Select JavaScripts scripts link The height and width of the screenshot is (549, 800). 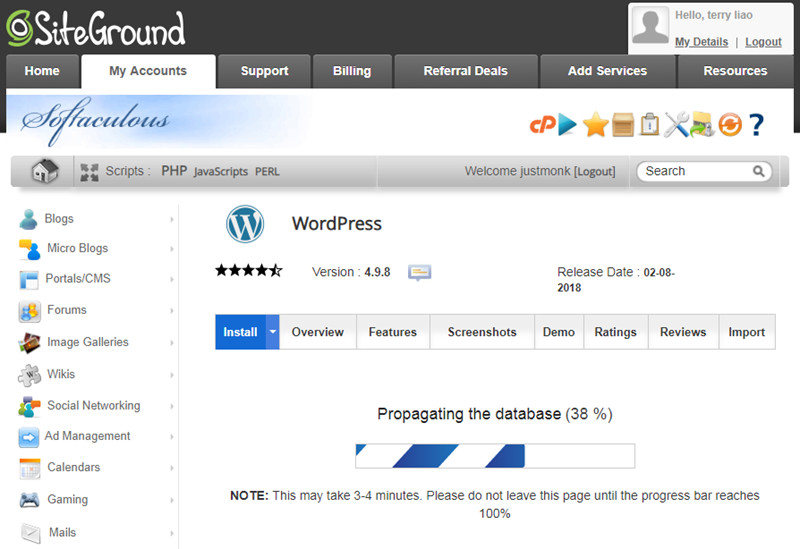click(220, 172)
